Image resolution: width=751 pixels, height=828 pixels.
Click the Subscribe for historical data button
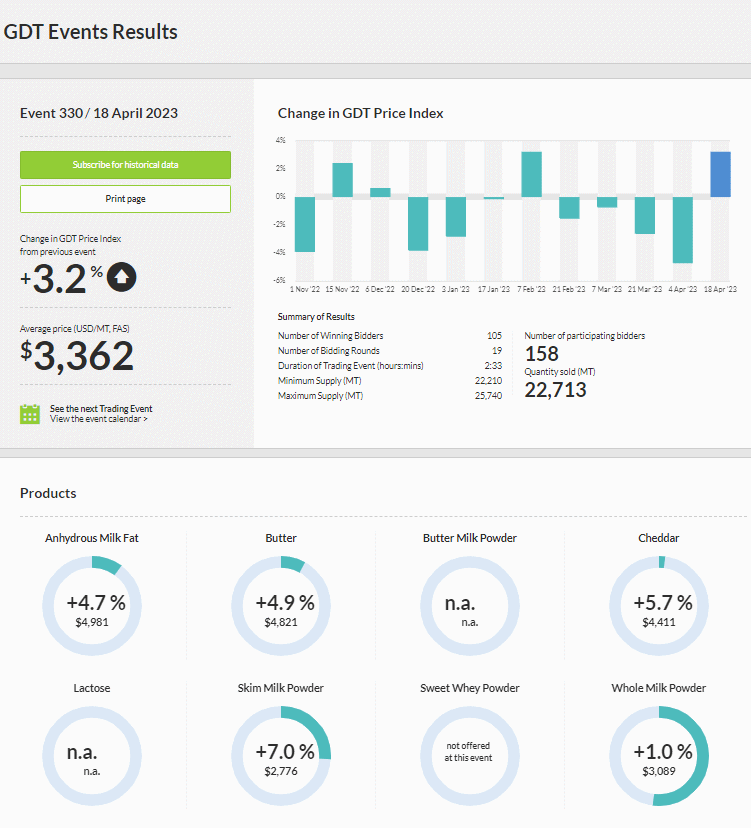(x=125, y=165)
